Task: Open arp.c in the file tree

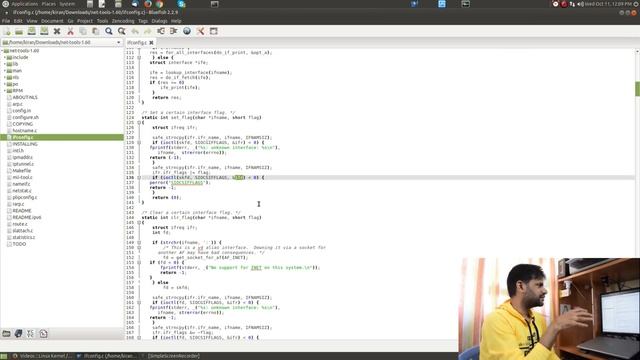Action: (18, 104)
